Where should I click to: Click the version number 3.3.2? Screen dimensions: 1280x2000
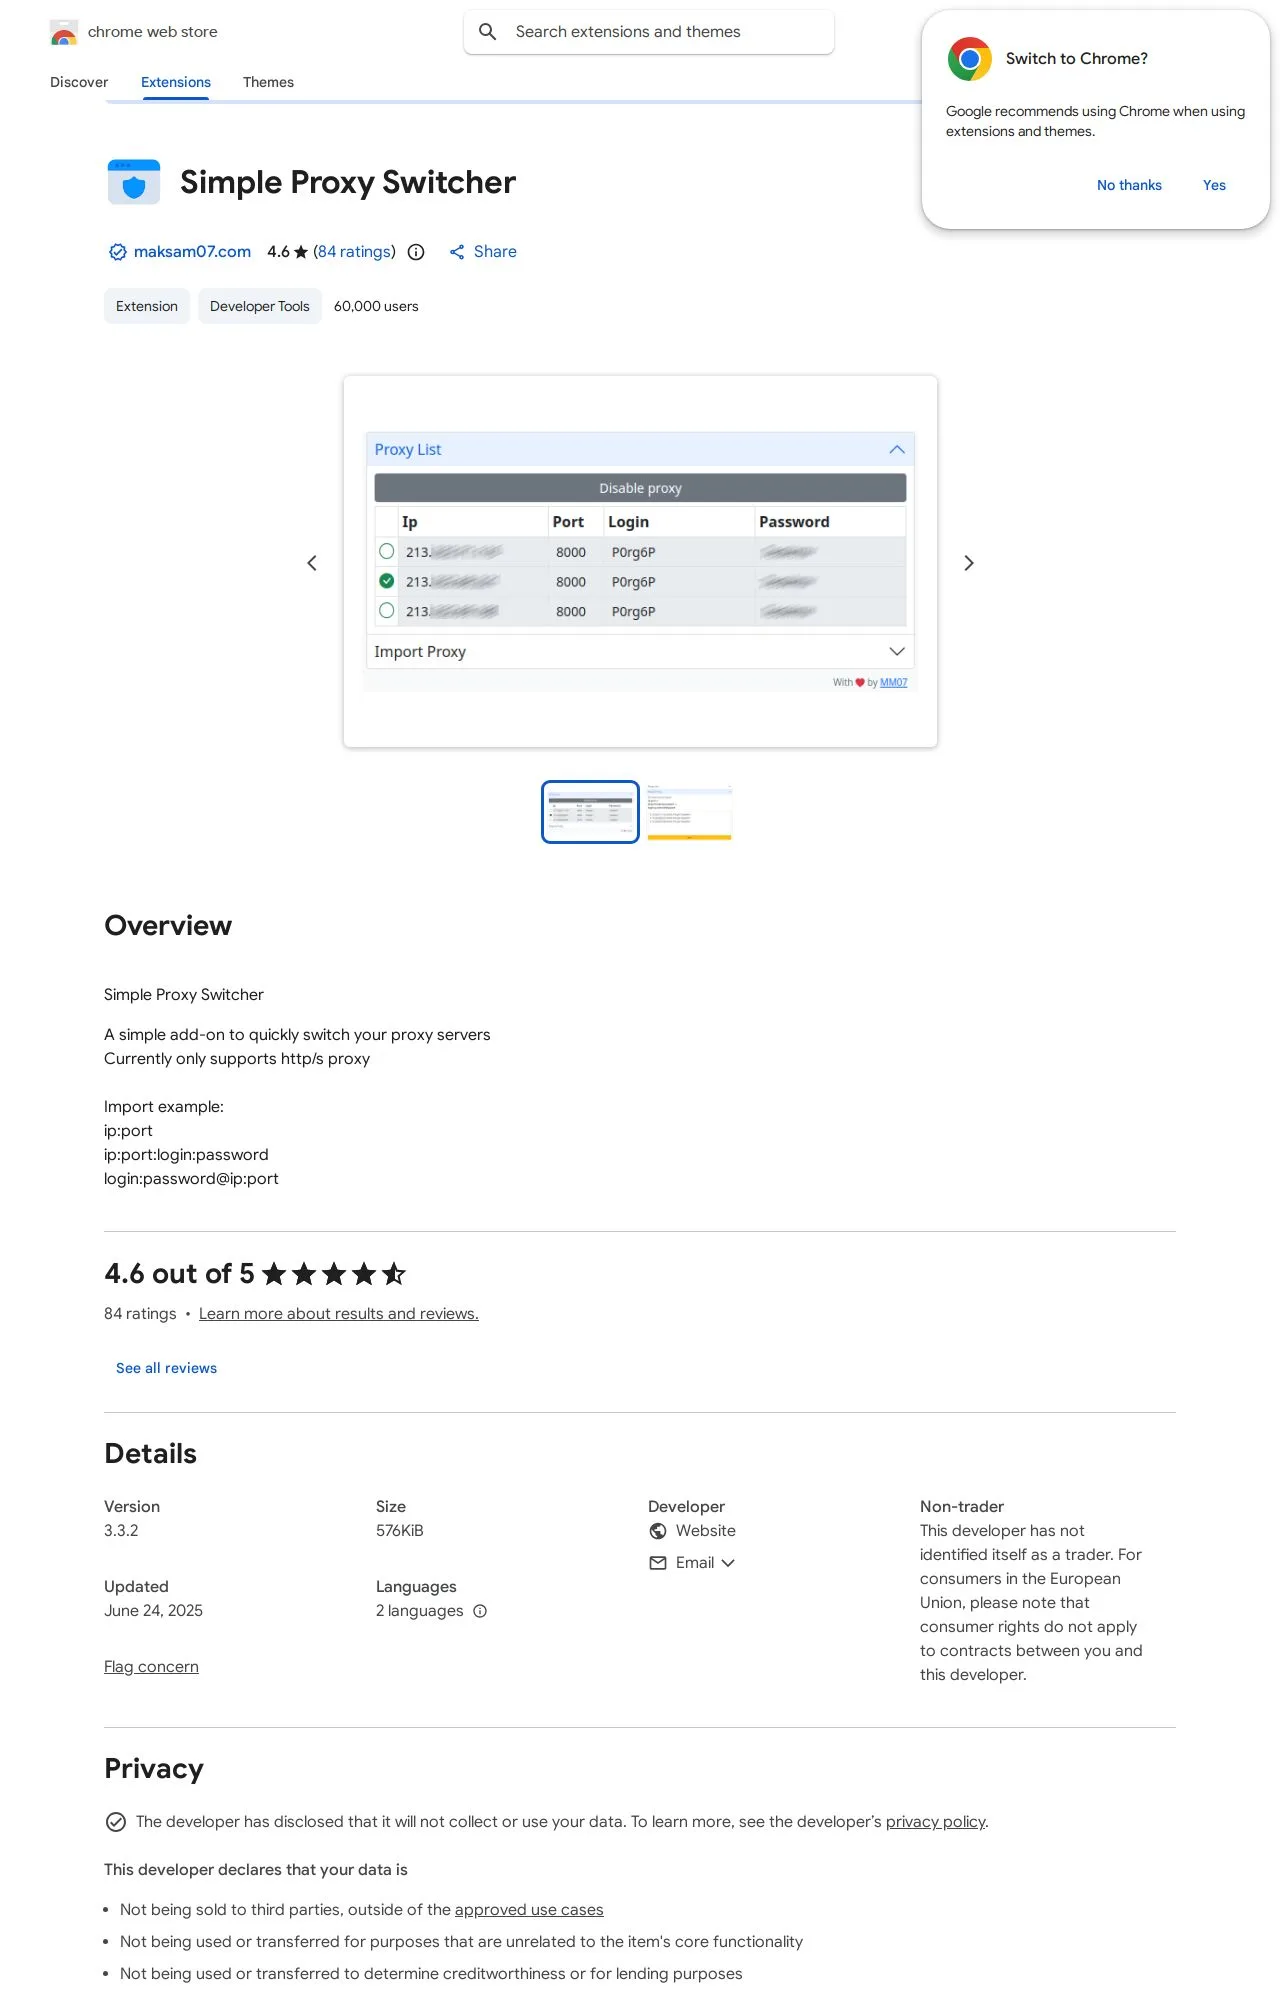coord(121,1531)
